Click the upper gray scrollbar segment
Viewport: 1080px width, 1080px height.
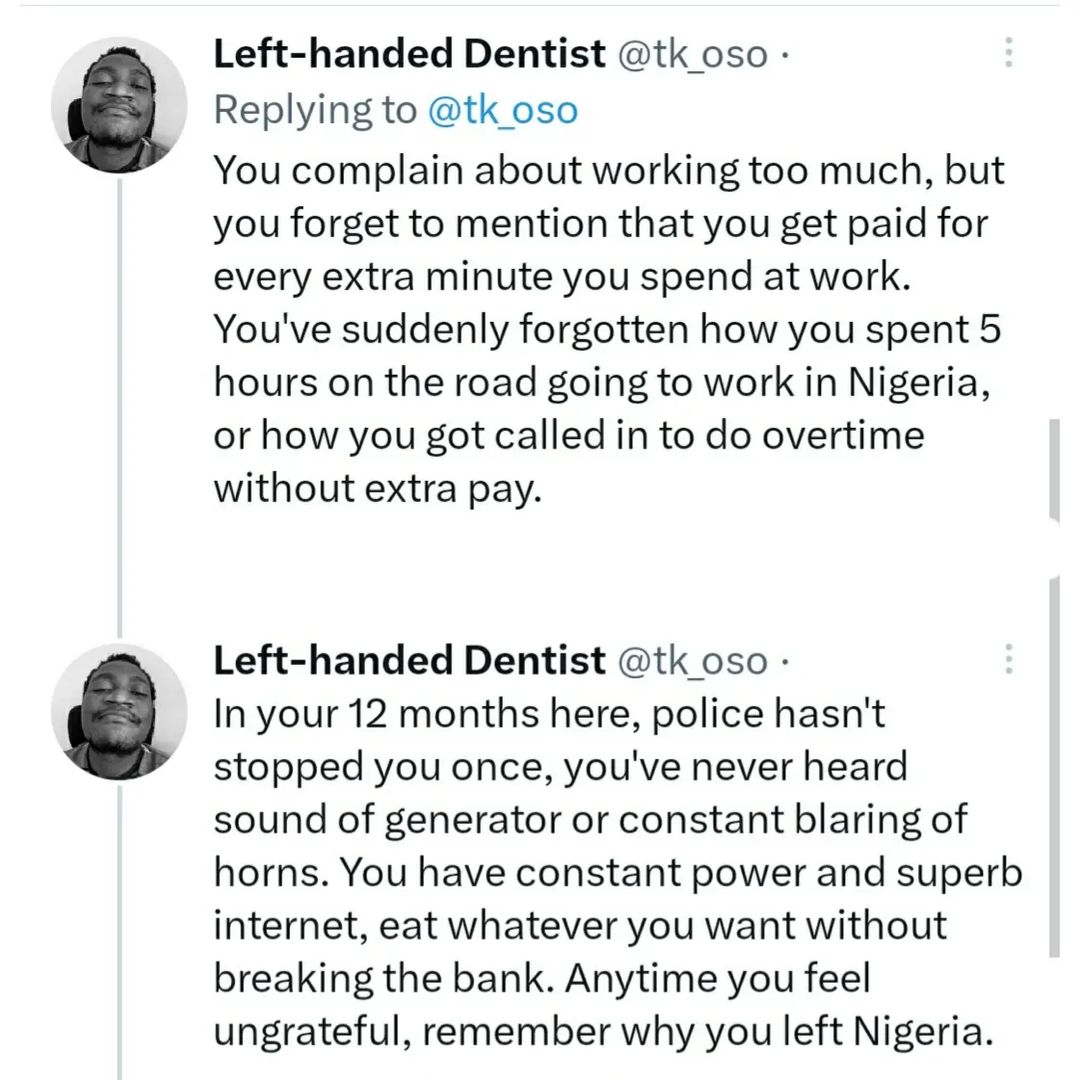click(1054, 468)
